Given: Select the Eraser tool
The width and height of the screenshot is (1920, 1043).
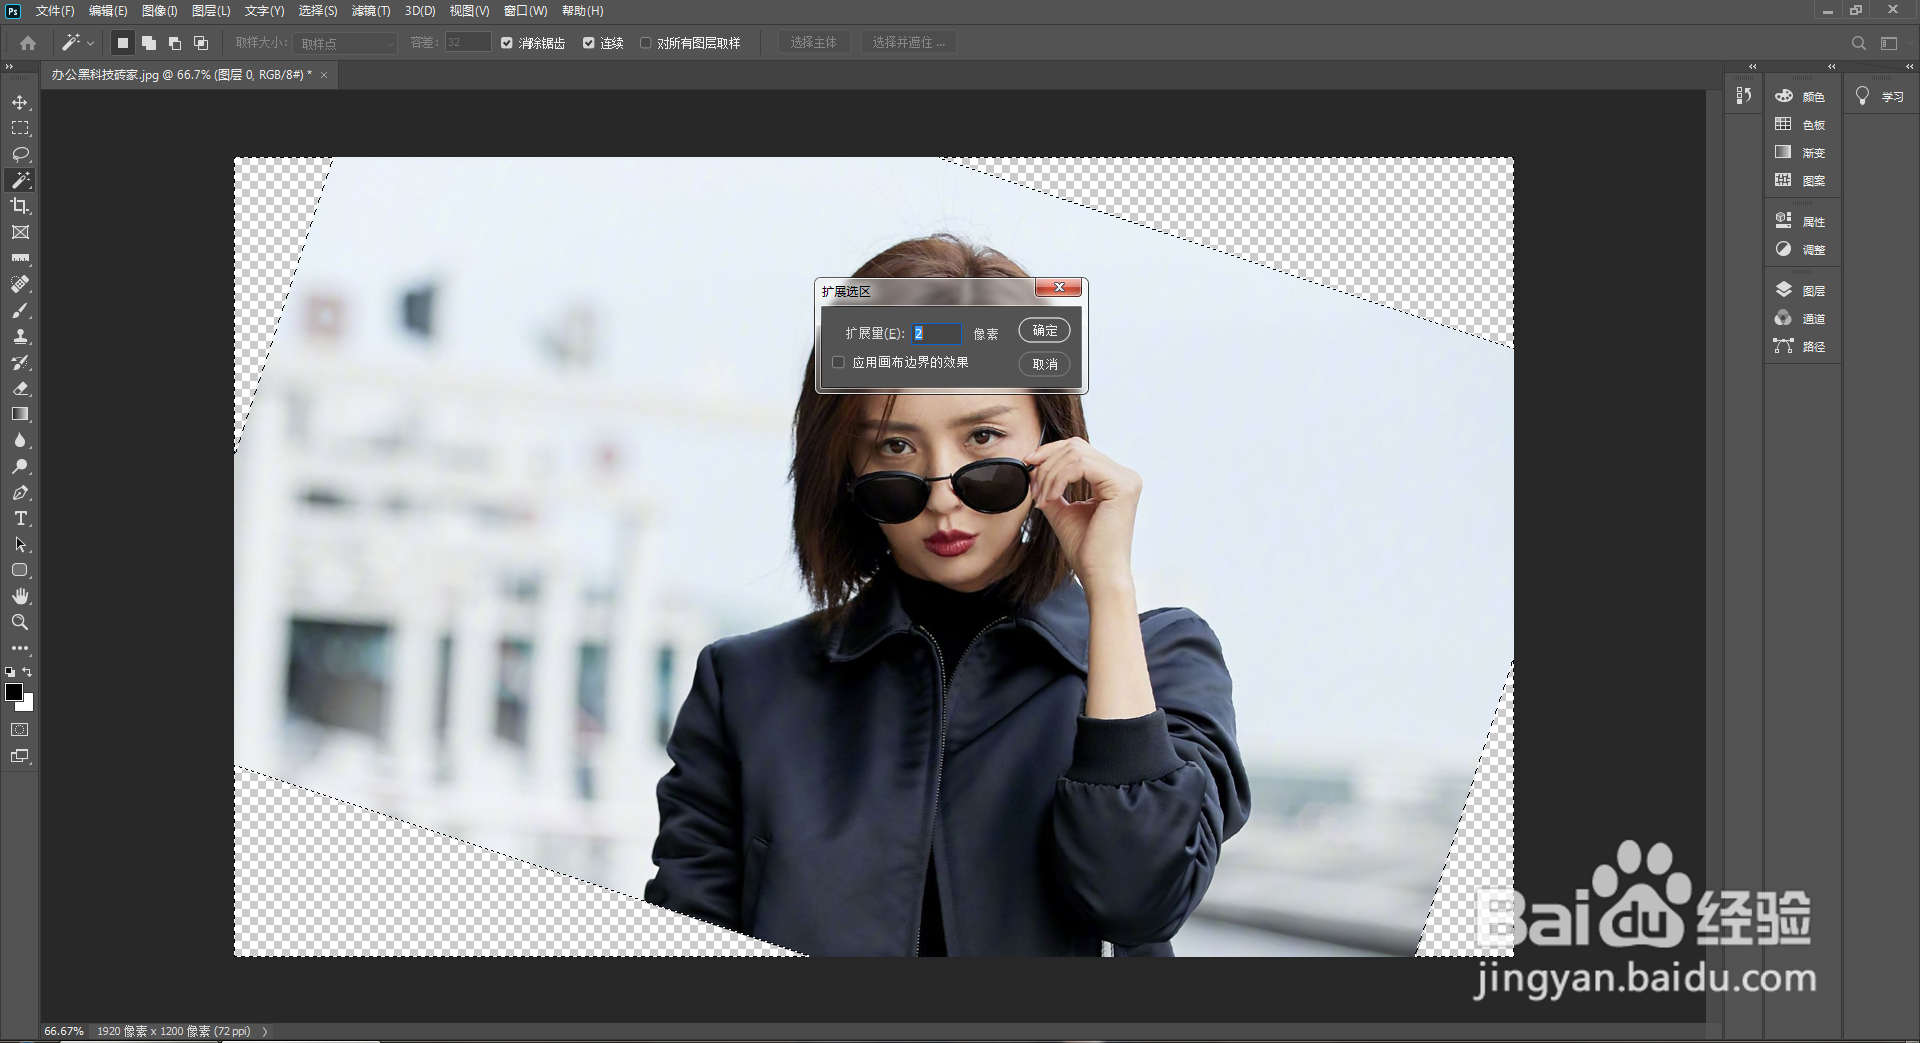Looking at the screenshot, I should click(20, 388).
